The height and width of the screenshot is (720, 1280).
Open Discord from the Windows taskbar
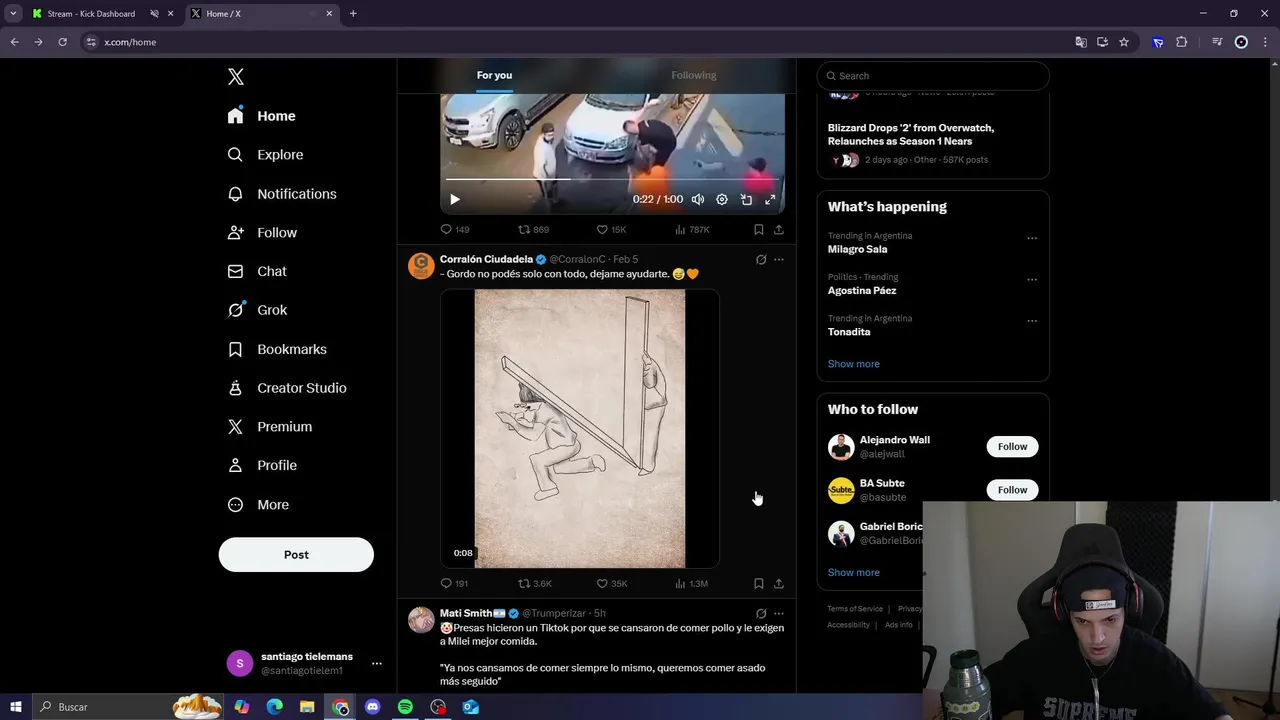373,707
